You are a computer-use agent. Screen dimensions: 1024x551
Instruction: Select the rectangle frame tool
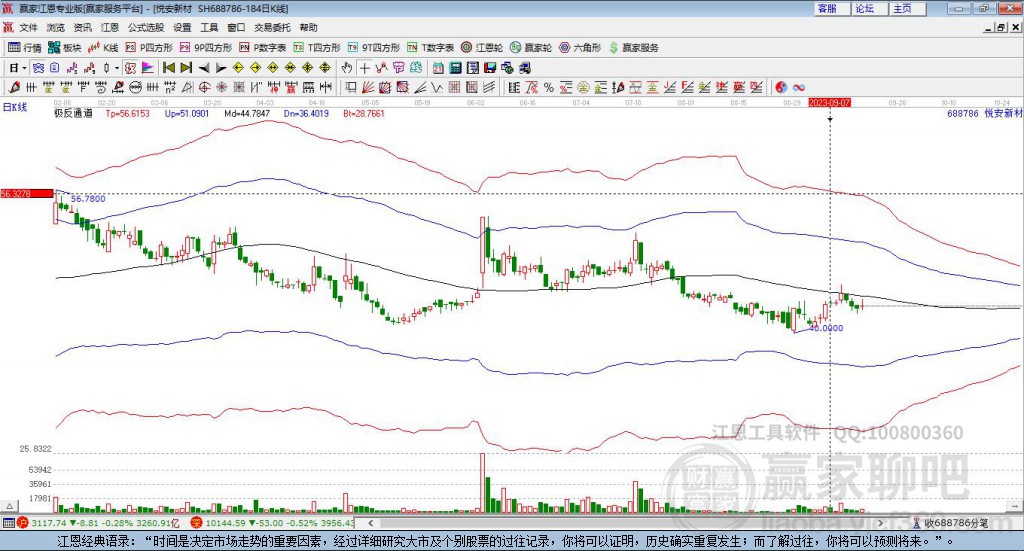[x=351, y=87]
